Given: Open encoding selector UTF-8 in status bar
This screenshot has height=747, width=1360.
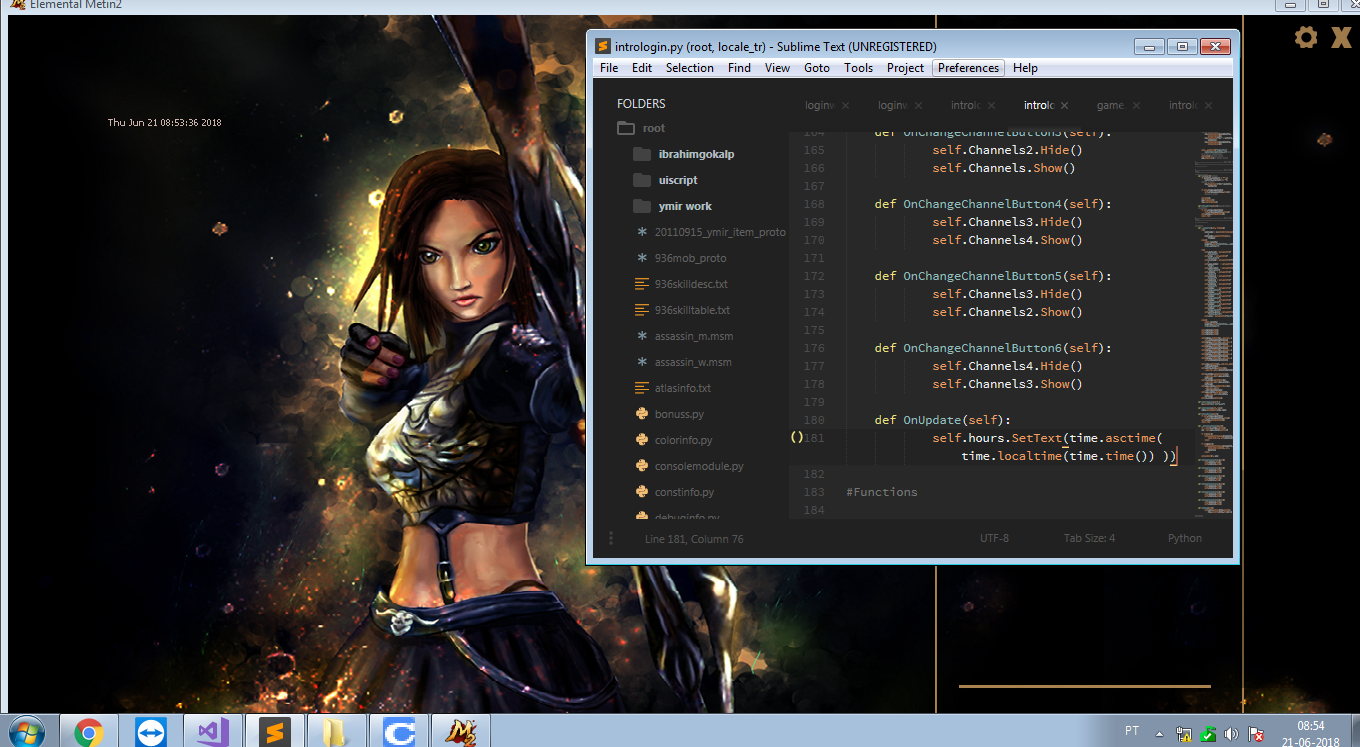Looking at the screenshot, I should (x=994, y=538).
